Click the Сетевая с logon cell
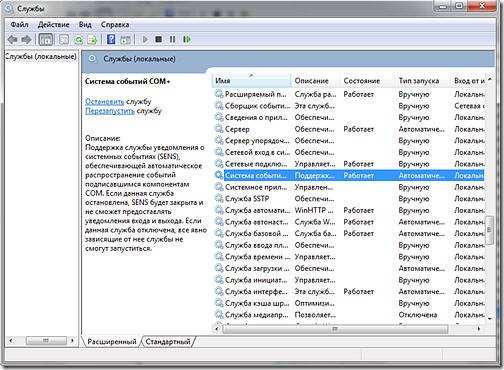This screenshot has width=504, height=370. point(469,106)
